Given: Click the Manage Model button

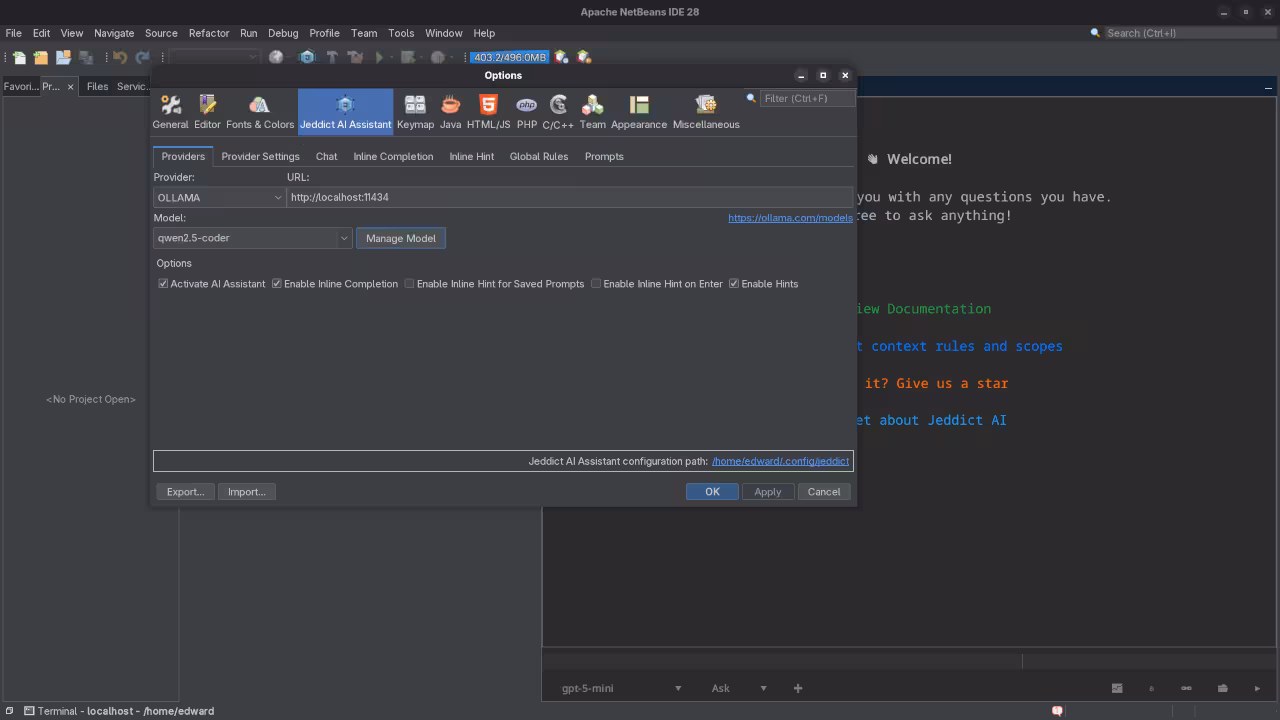Looking at the screenshot, I should pyautogui.click(x=400, y=238).
